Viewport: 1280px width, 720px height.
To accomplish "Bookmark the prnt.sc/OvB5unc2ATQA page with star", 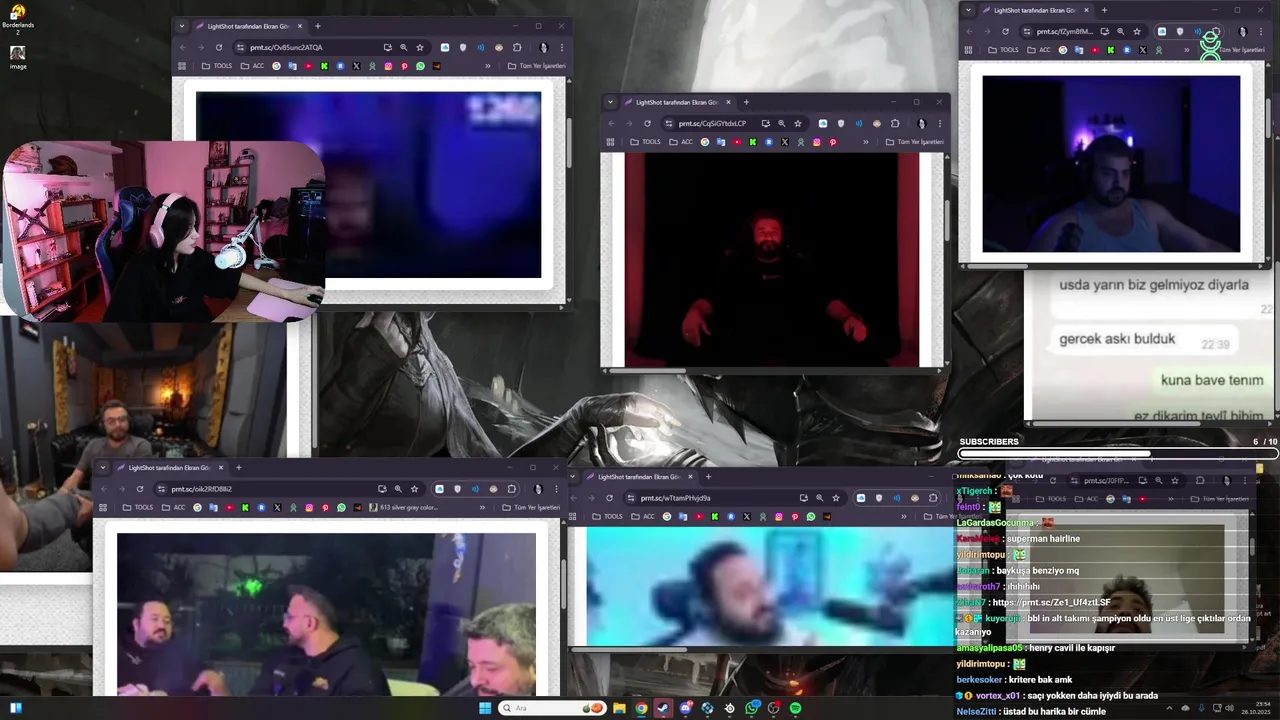I will tap(420, 47).
